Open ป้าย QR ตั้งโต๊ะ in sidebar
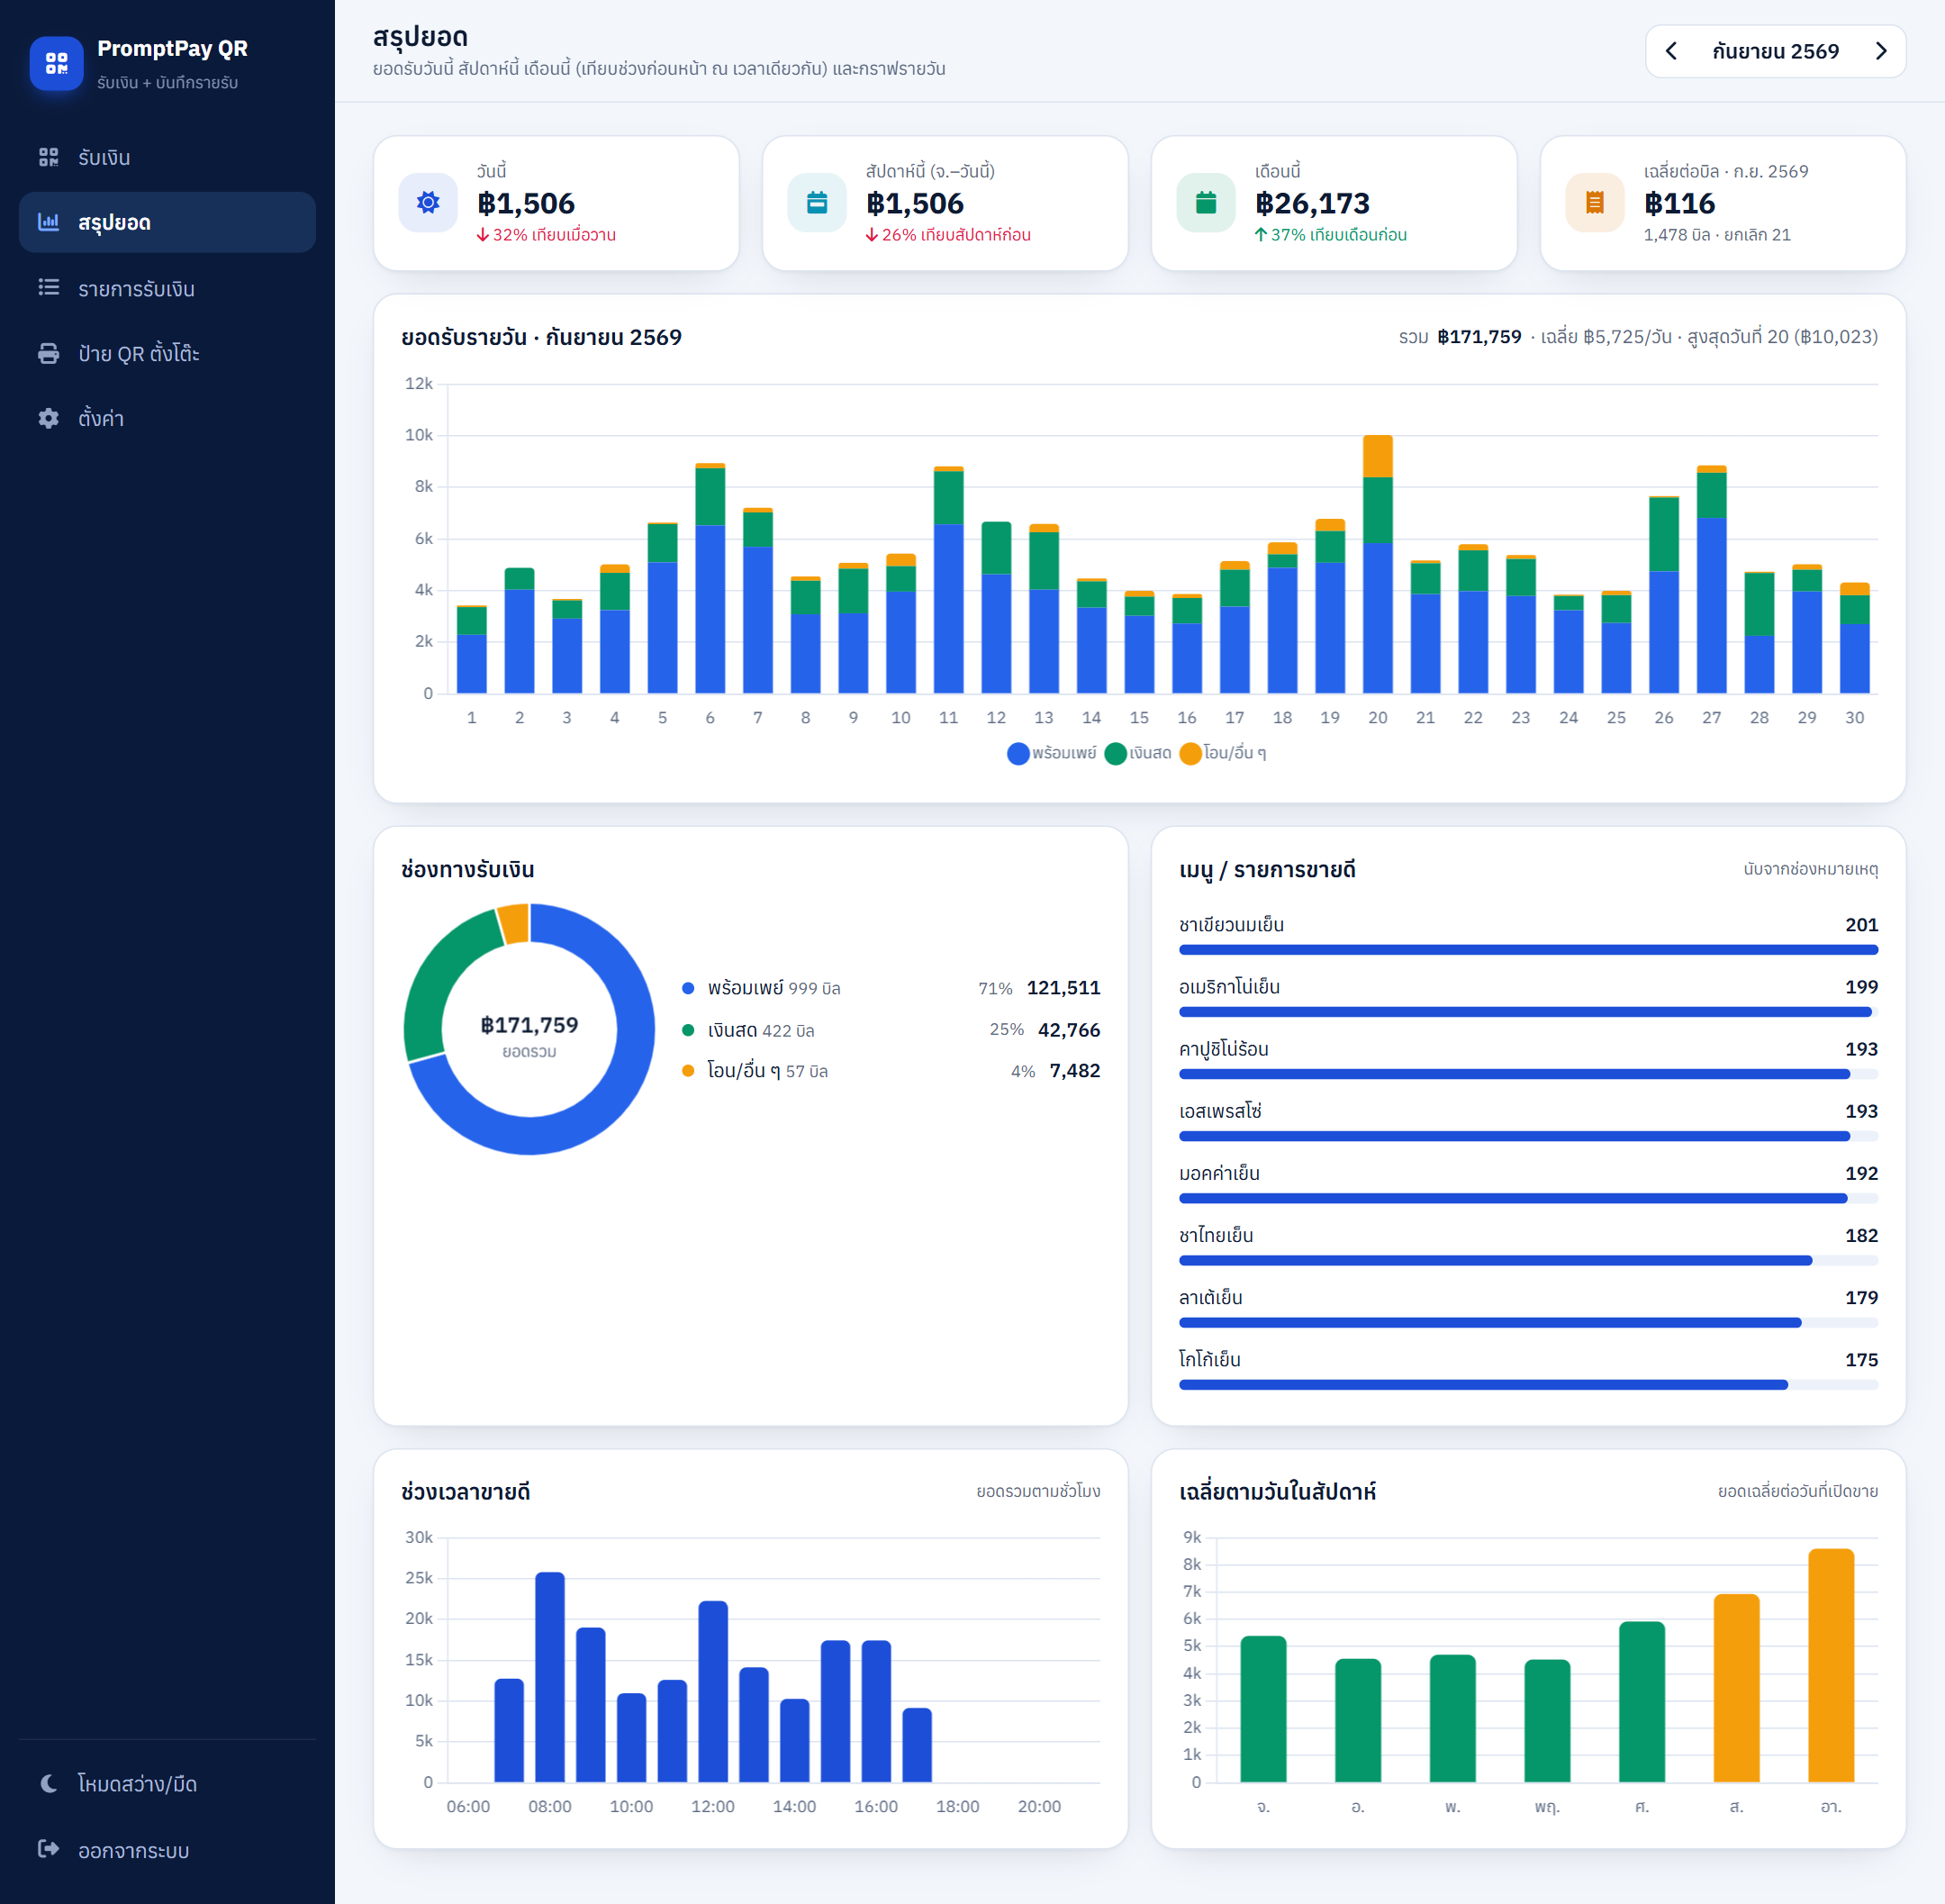The image size is (1945, 1904). click(167, 353)
